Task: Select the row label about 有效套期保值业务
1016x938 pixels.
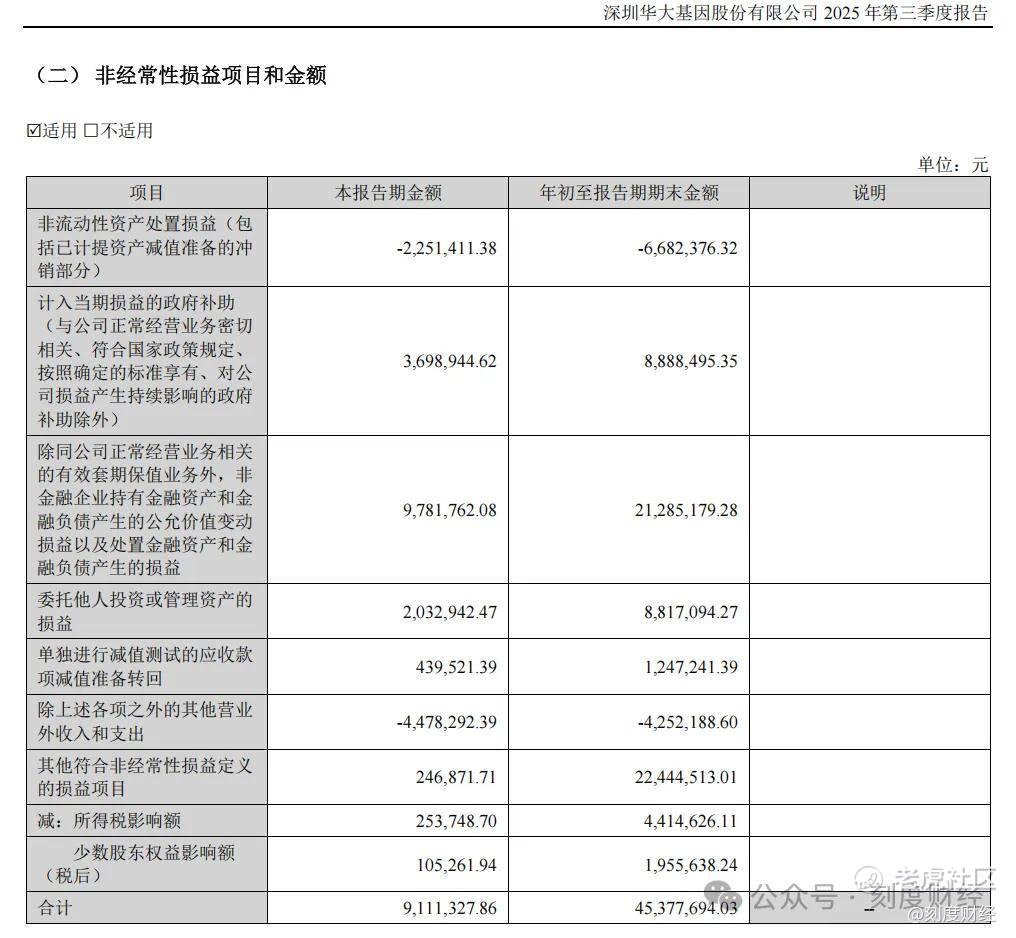Action: [145, 510]
